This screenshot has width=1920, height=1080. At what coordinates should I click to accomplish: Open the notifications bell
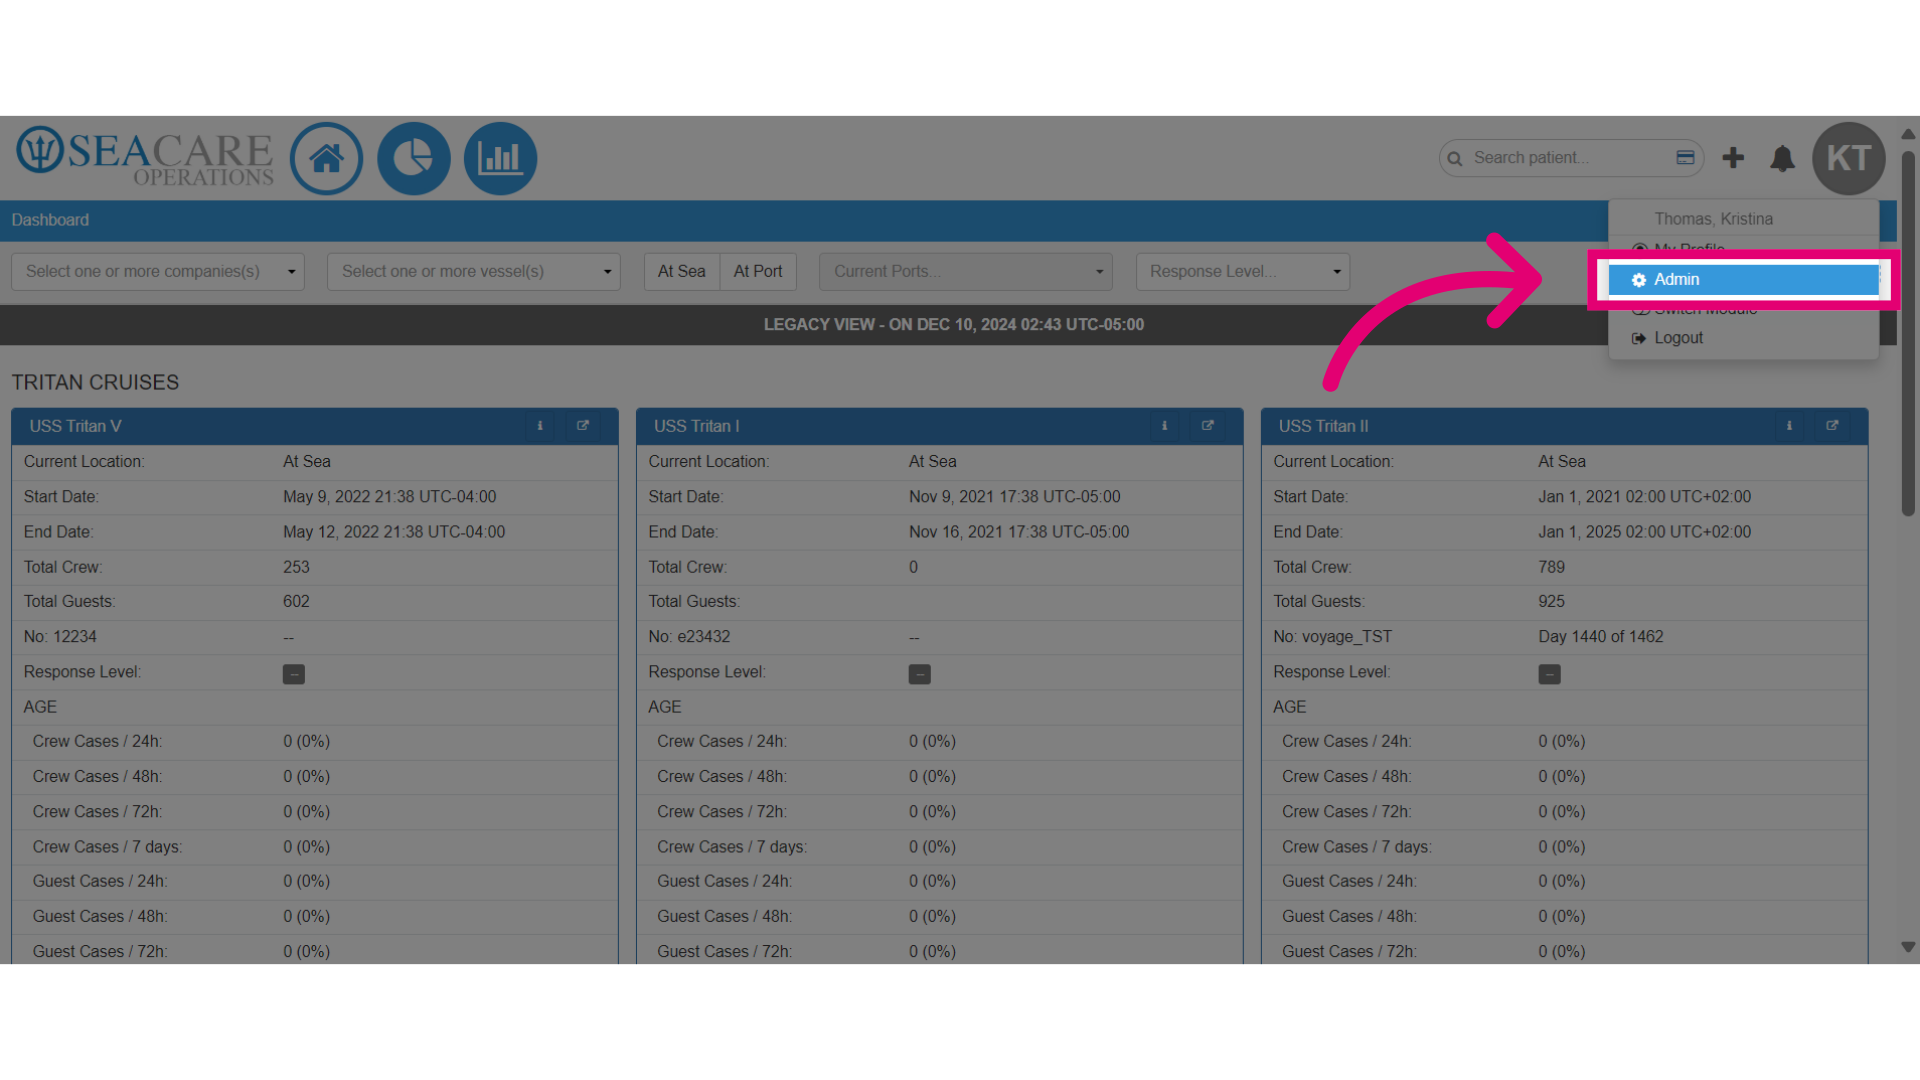1782,158
